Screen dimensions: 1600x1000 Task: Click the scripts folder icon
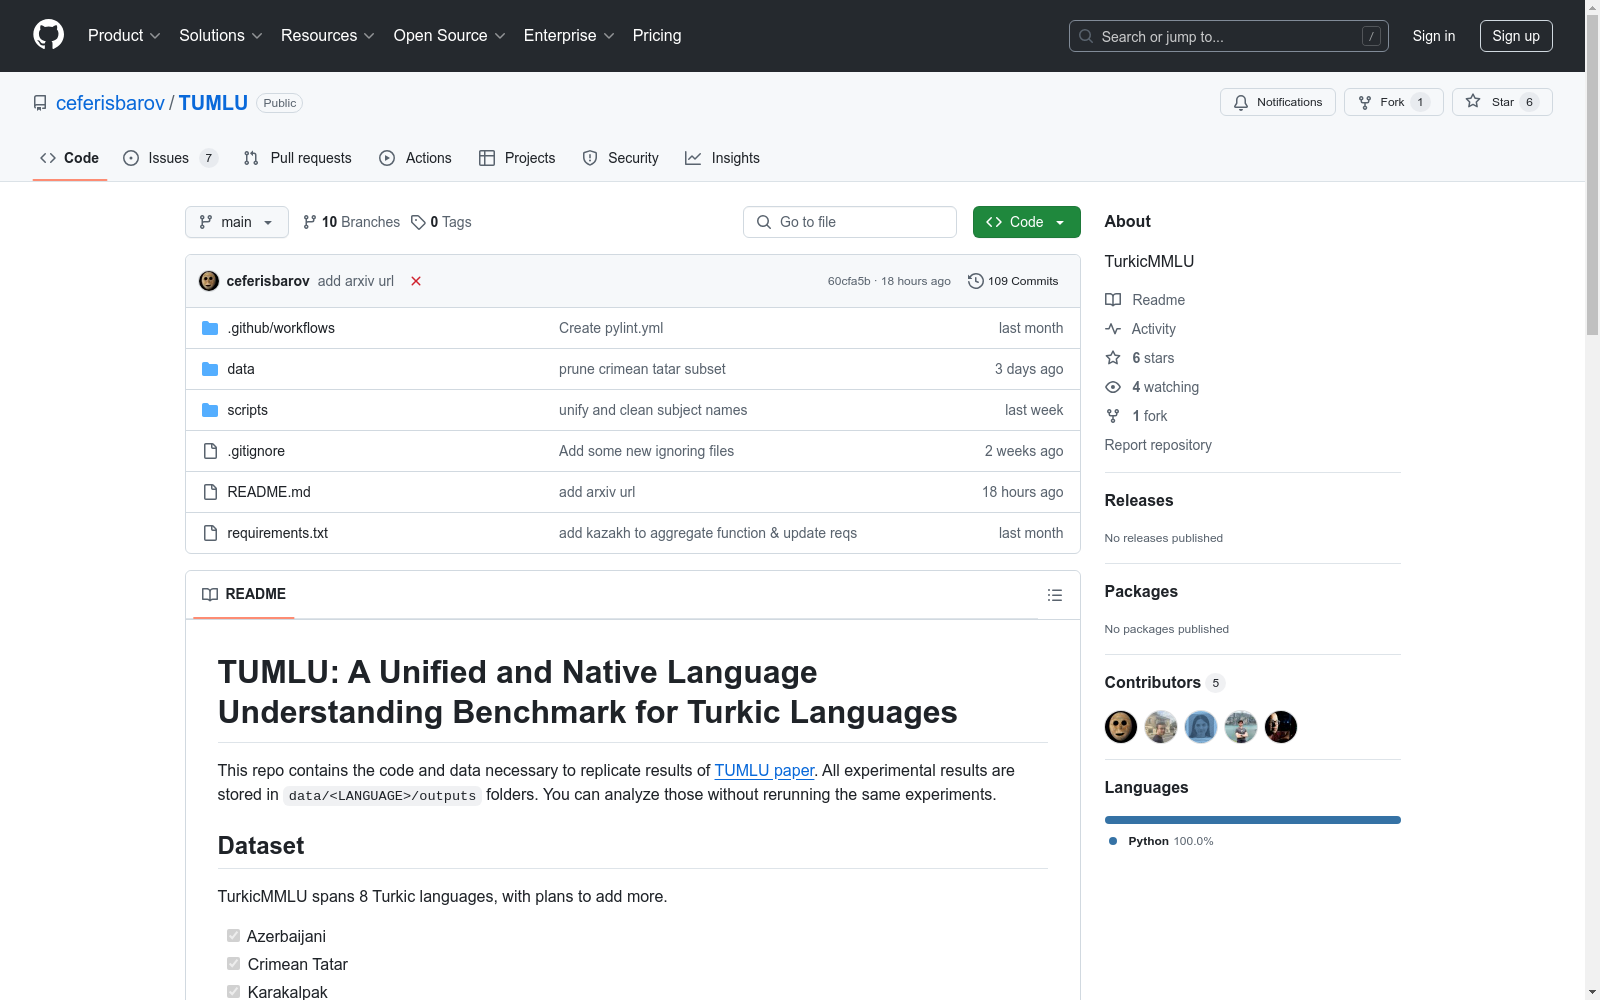[x=210, y=410]
